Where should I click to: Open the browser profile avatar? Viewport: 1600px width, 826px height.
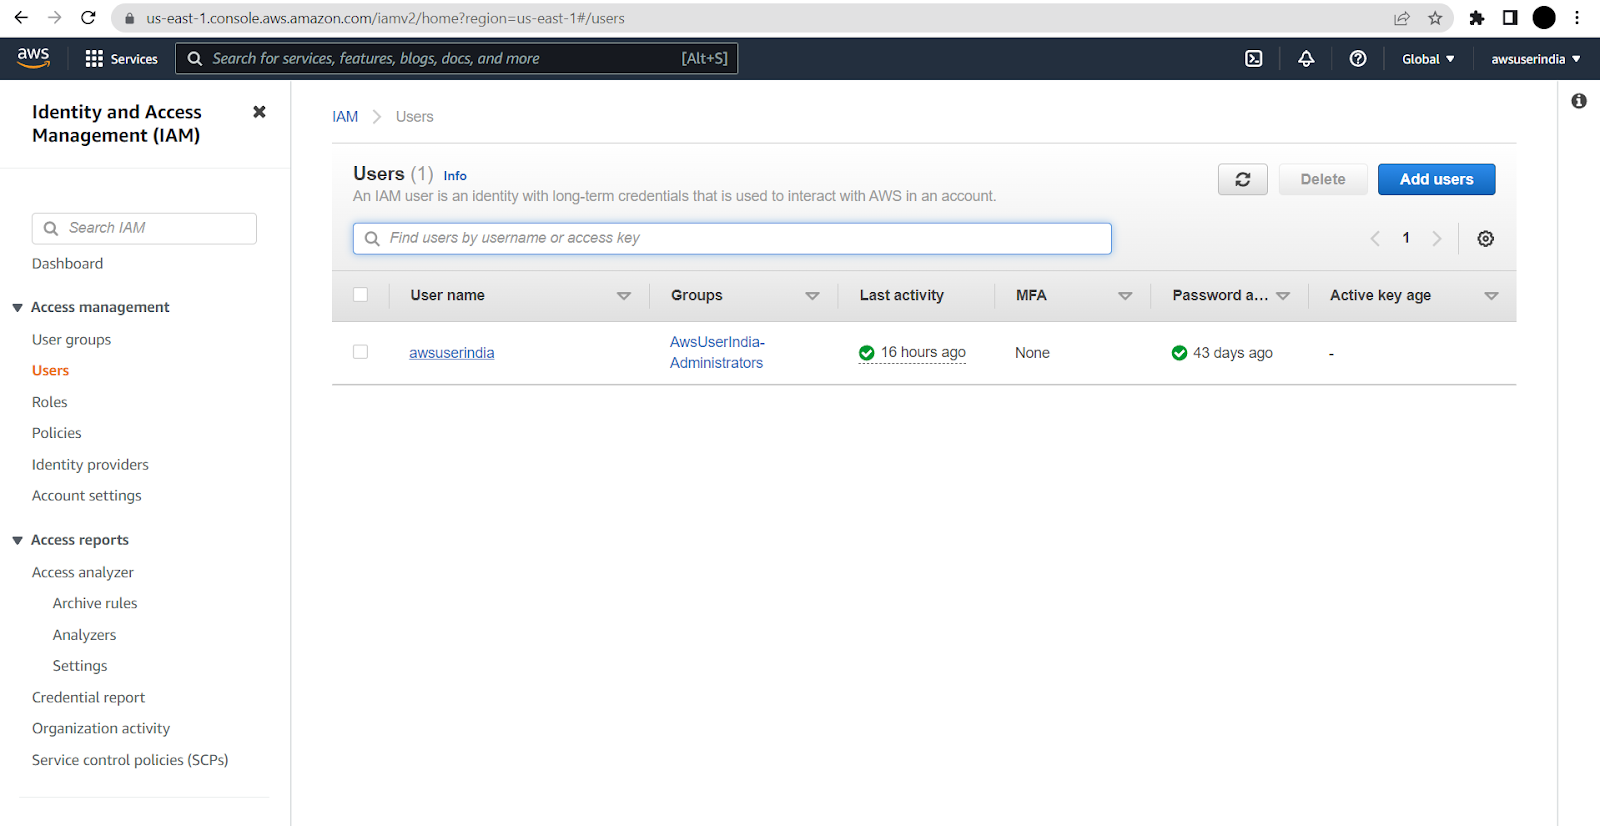pyautogui.click(x=1544, y=18)
